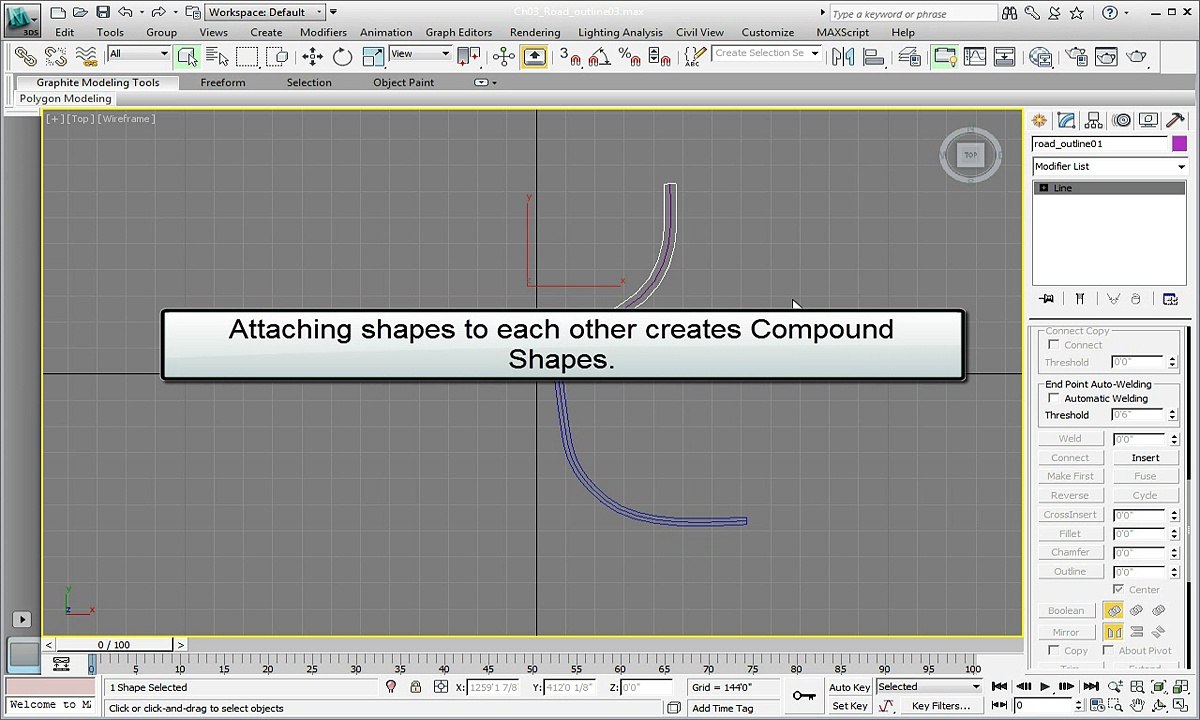Activate the Select and Scale tool
Image resolution: width=1200 pixels, height=720 pixels.
[x=372, y=56]
